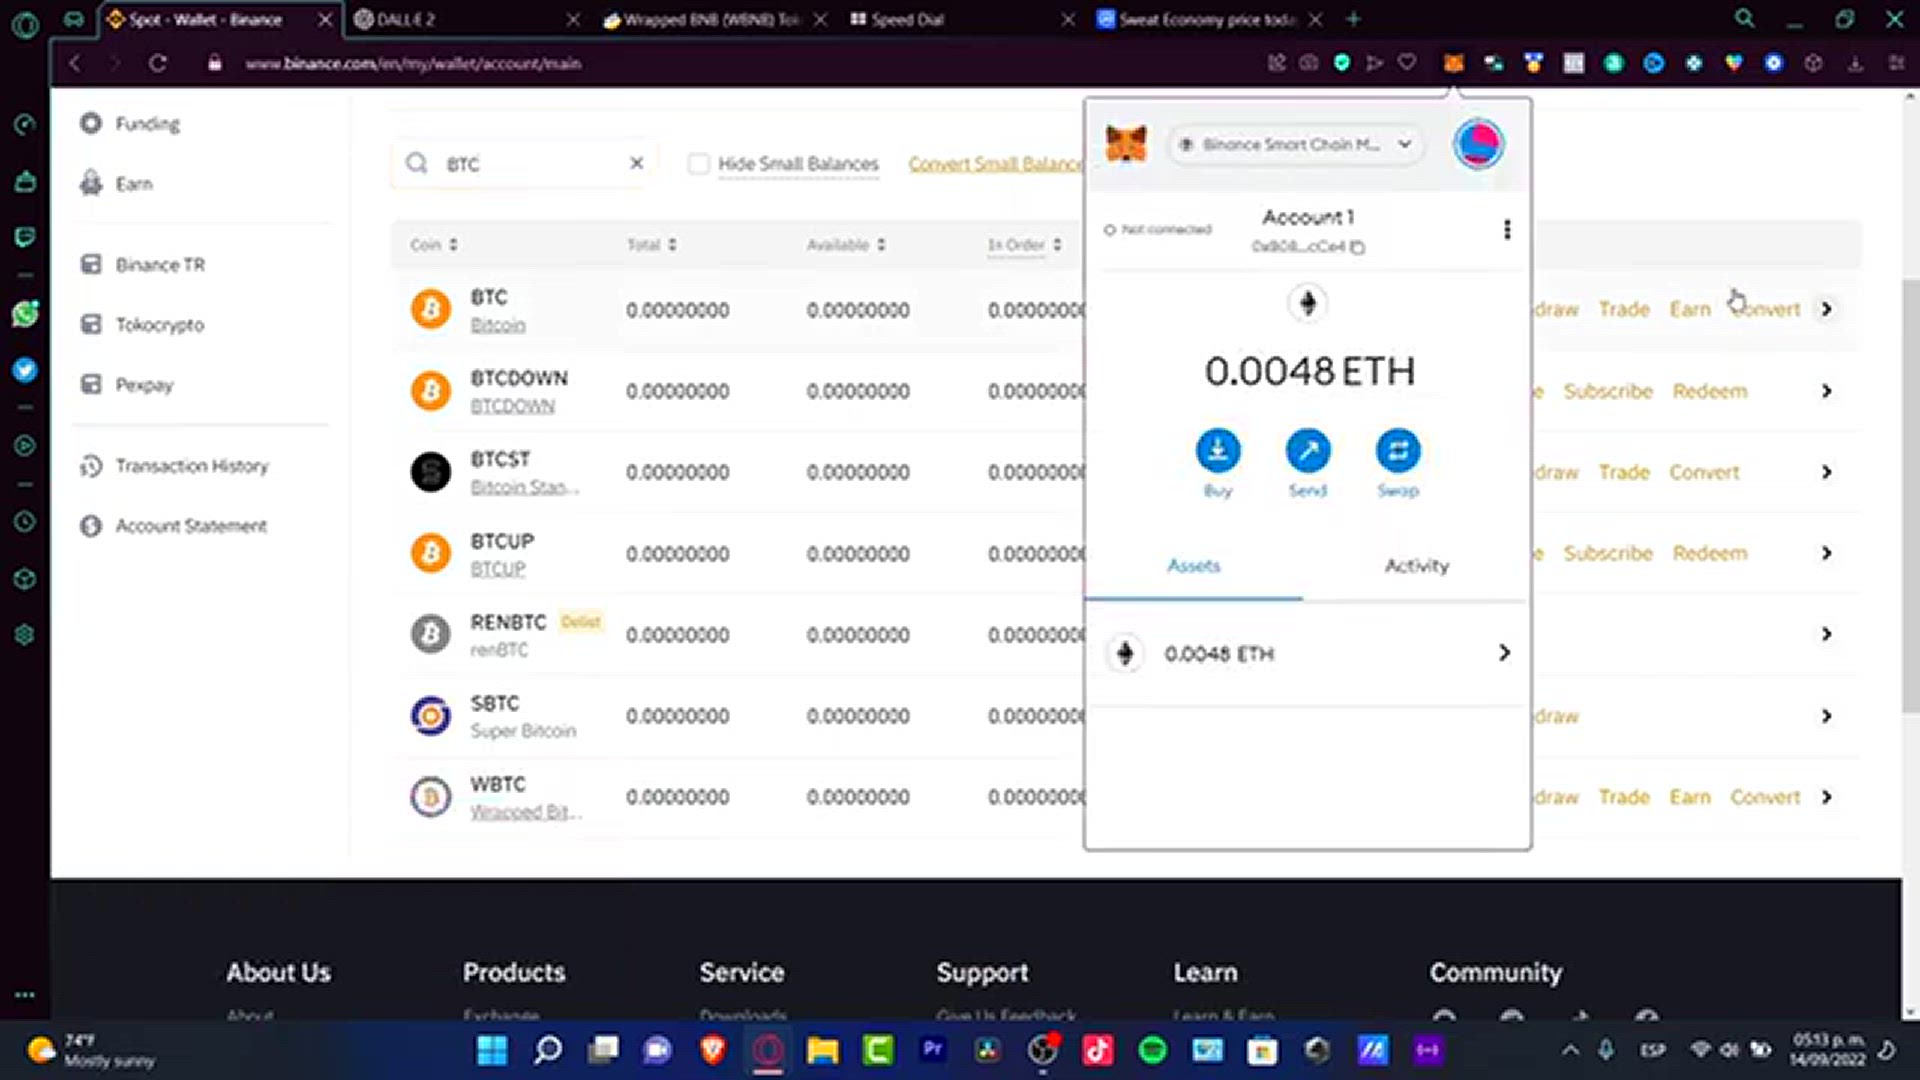Expand the BTCDOWN row chevron
1920x1080 pixels.
tap(1827, 391)
